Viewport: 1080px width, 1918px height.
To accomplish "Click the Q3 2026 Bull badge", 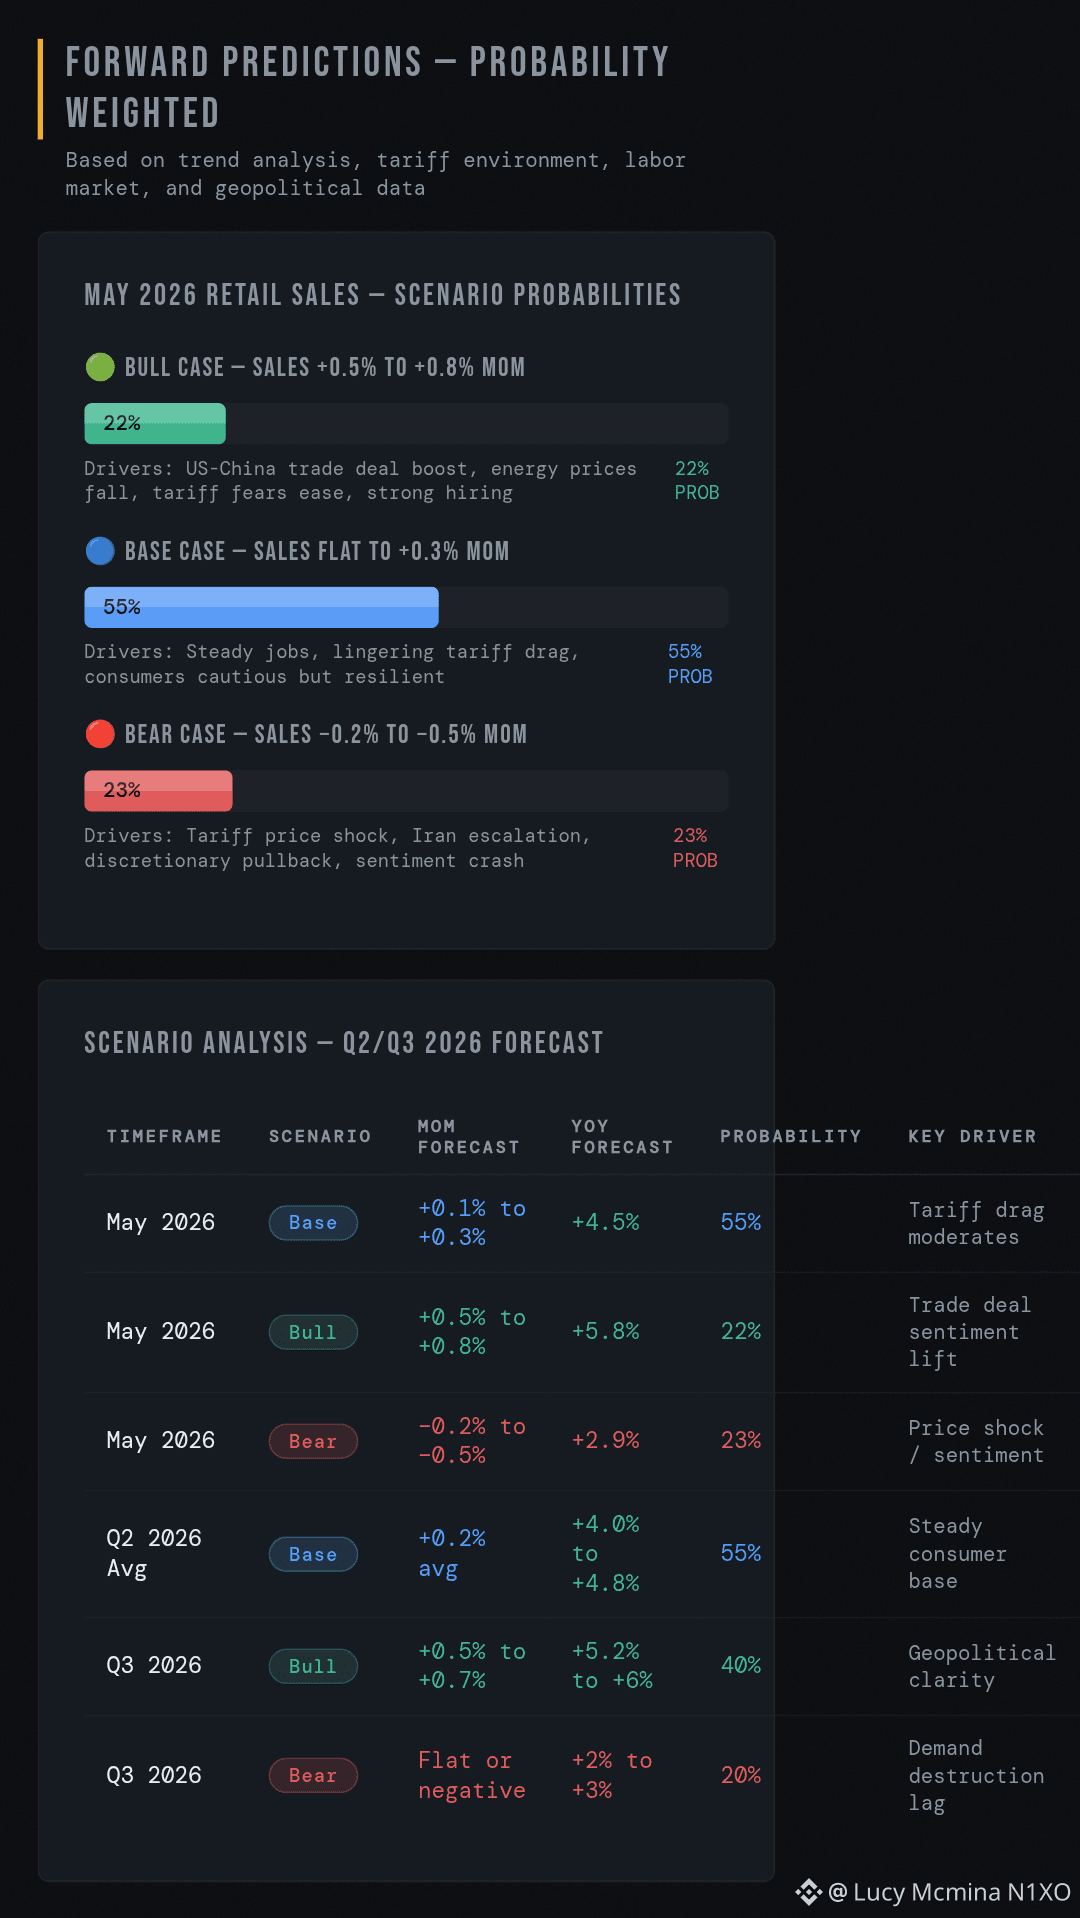I will click(x=313, y=1666).
